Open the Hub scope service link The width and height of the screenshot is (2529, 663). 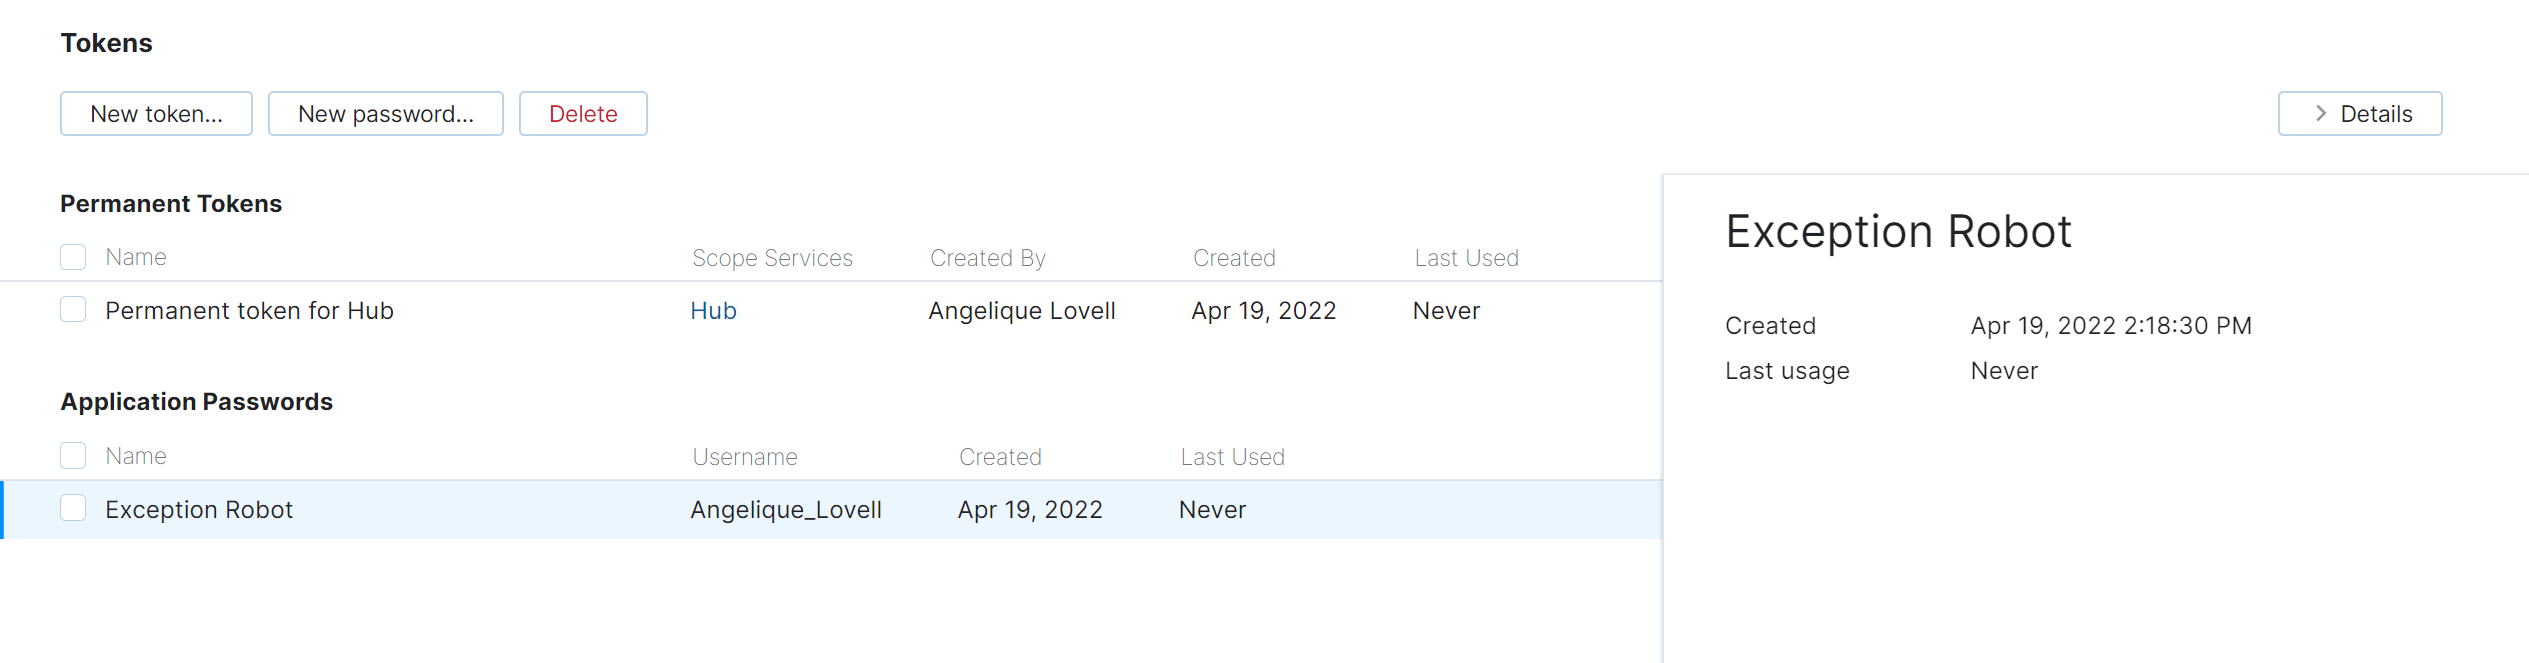click(713, 311)
